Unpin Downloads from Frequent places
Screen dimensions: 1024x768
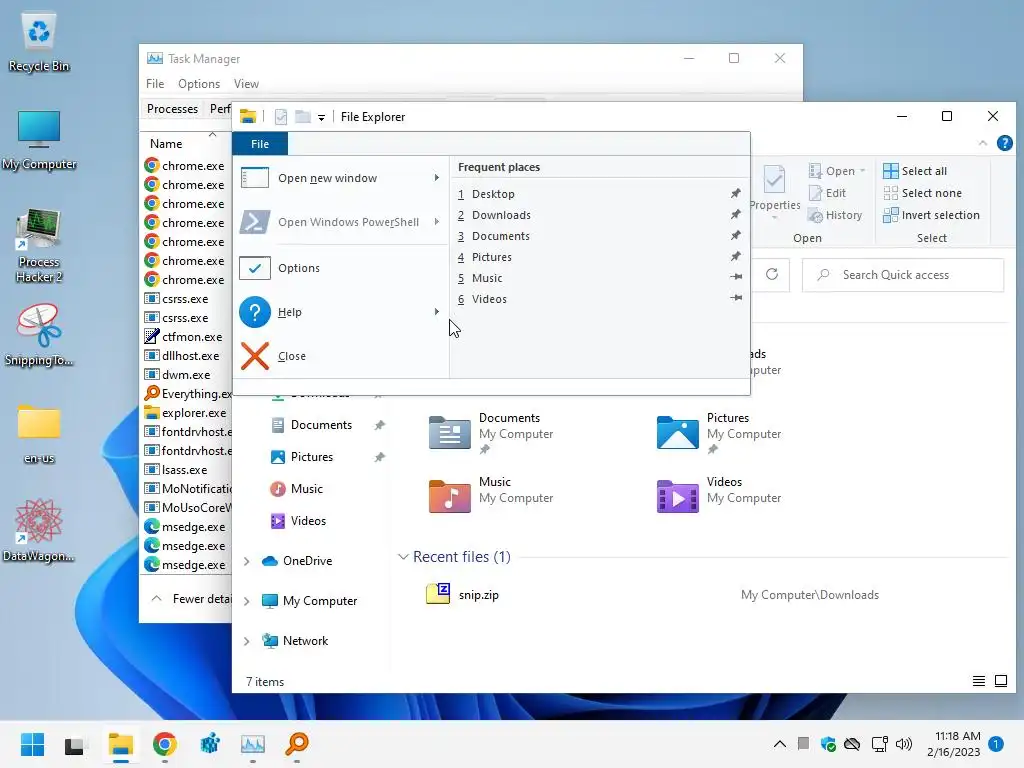click(736, 214)
